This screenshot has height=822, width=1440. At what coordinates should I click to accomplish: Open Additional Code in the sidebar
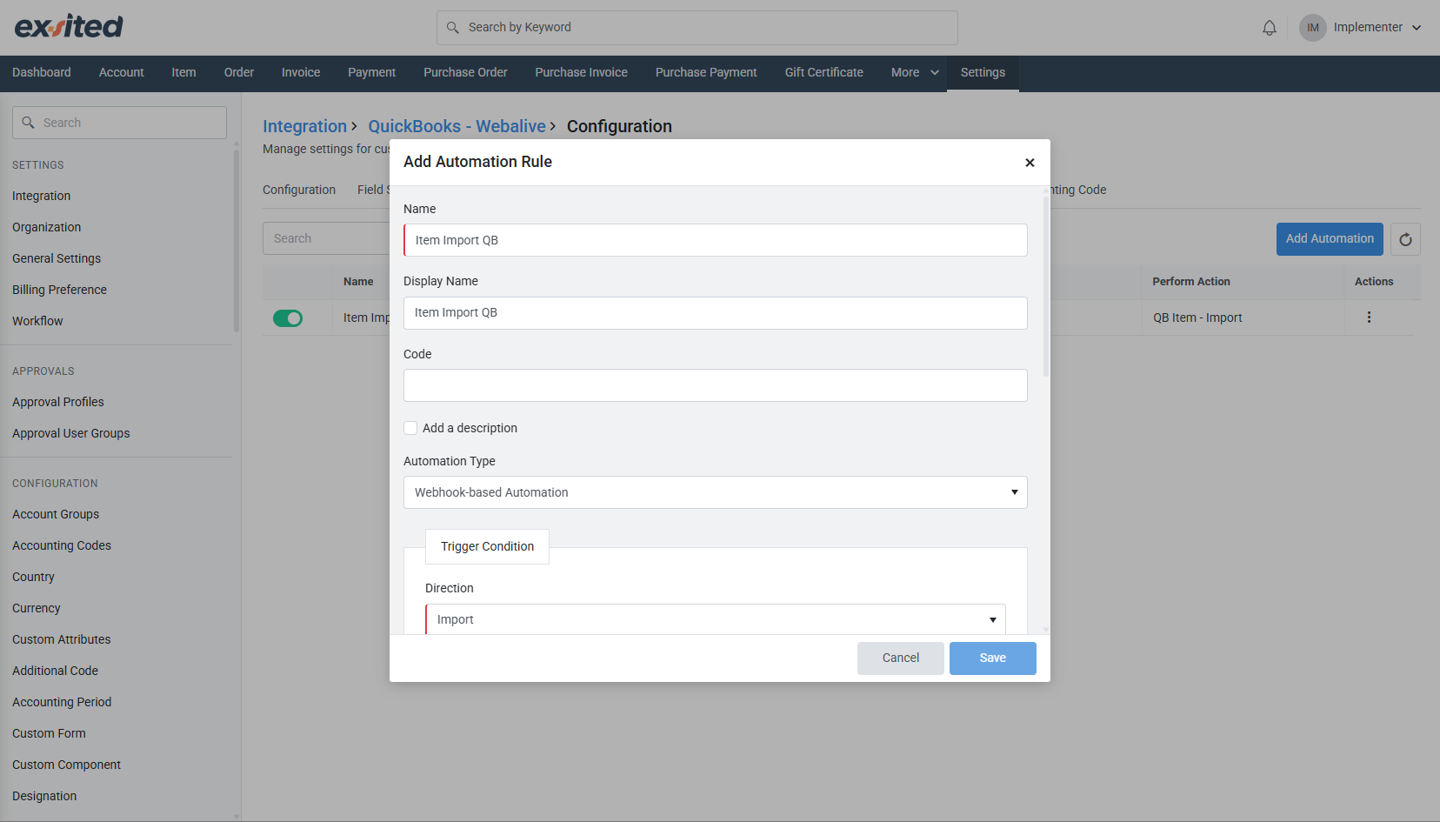(55, 671)
